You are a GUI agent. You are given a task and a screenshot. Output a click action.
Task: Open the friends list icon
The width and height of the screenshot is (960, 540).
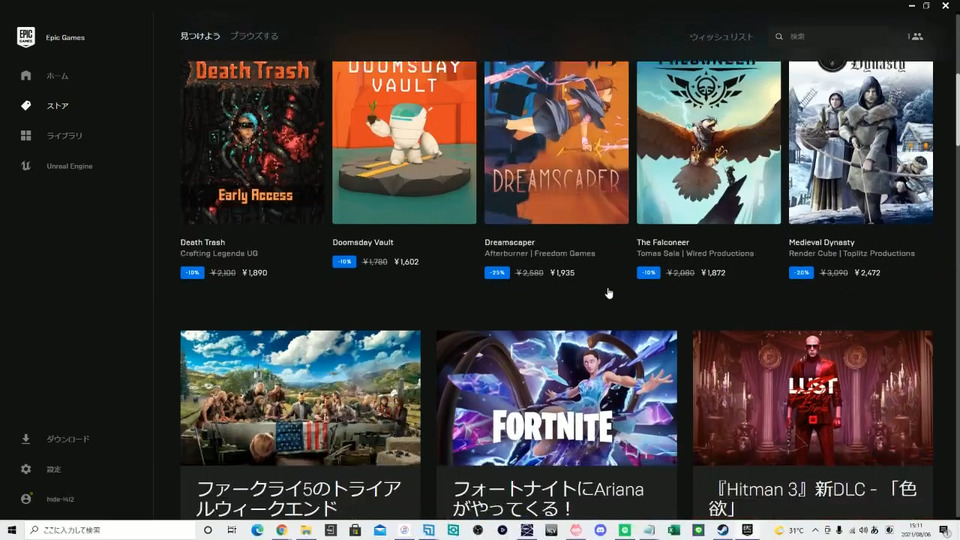[x=916, y=37]
